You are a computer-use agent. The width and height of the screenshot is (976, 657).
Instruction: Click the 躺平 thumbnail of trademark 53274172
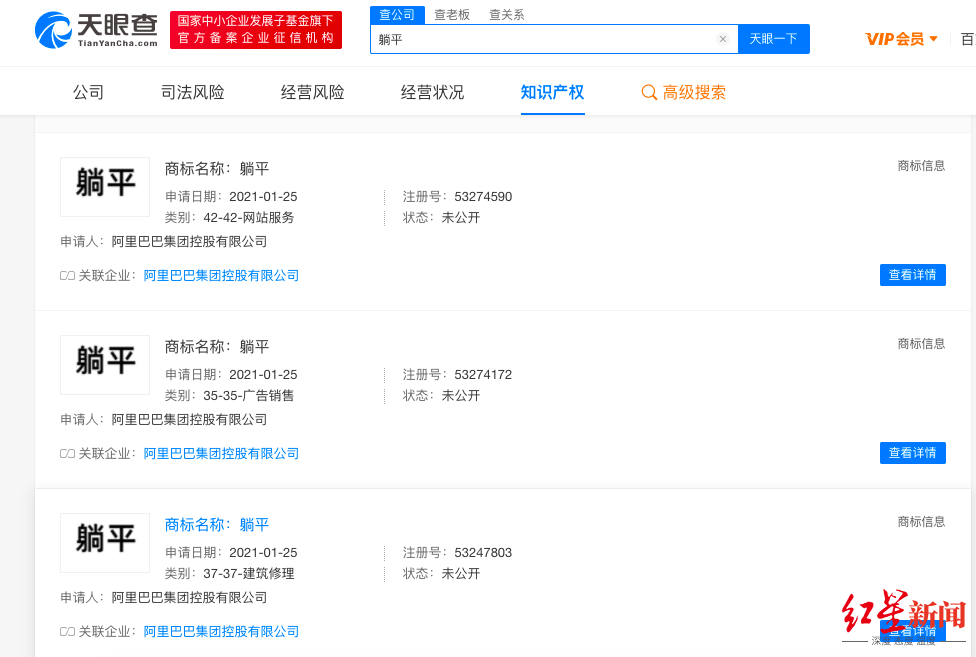point(105,365)
